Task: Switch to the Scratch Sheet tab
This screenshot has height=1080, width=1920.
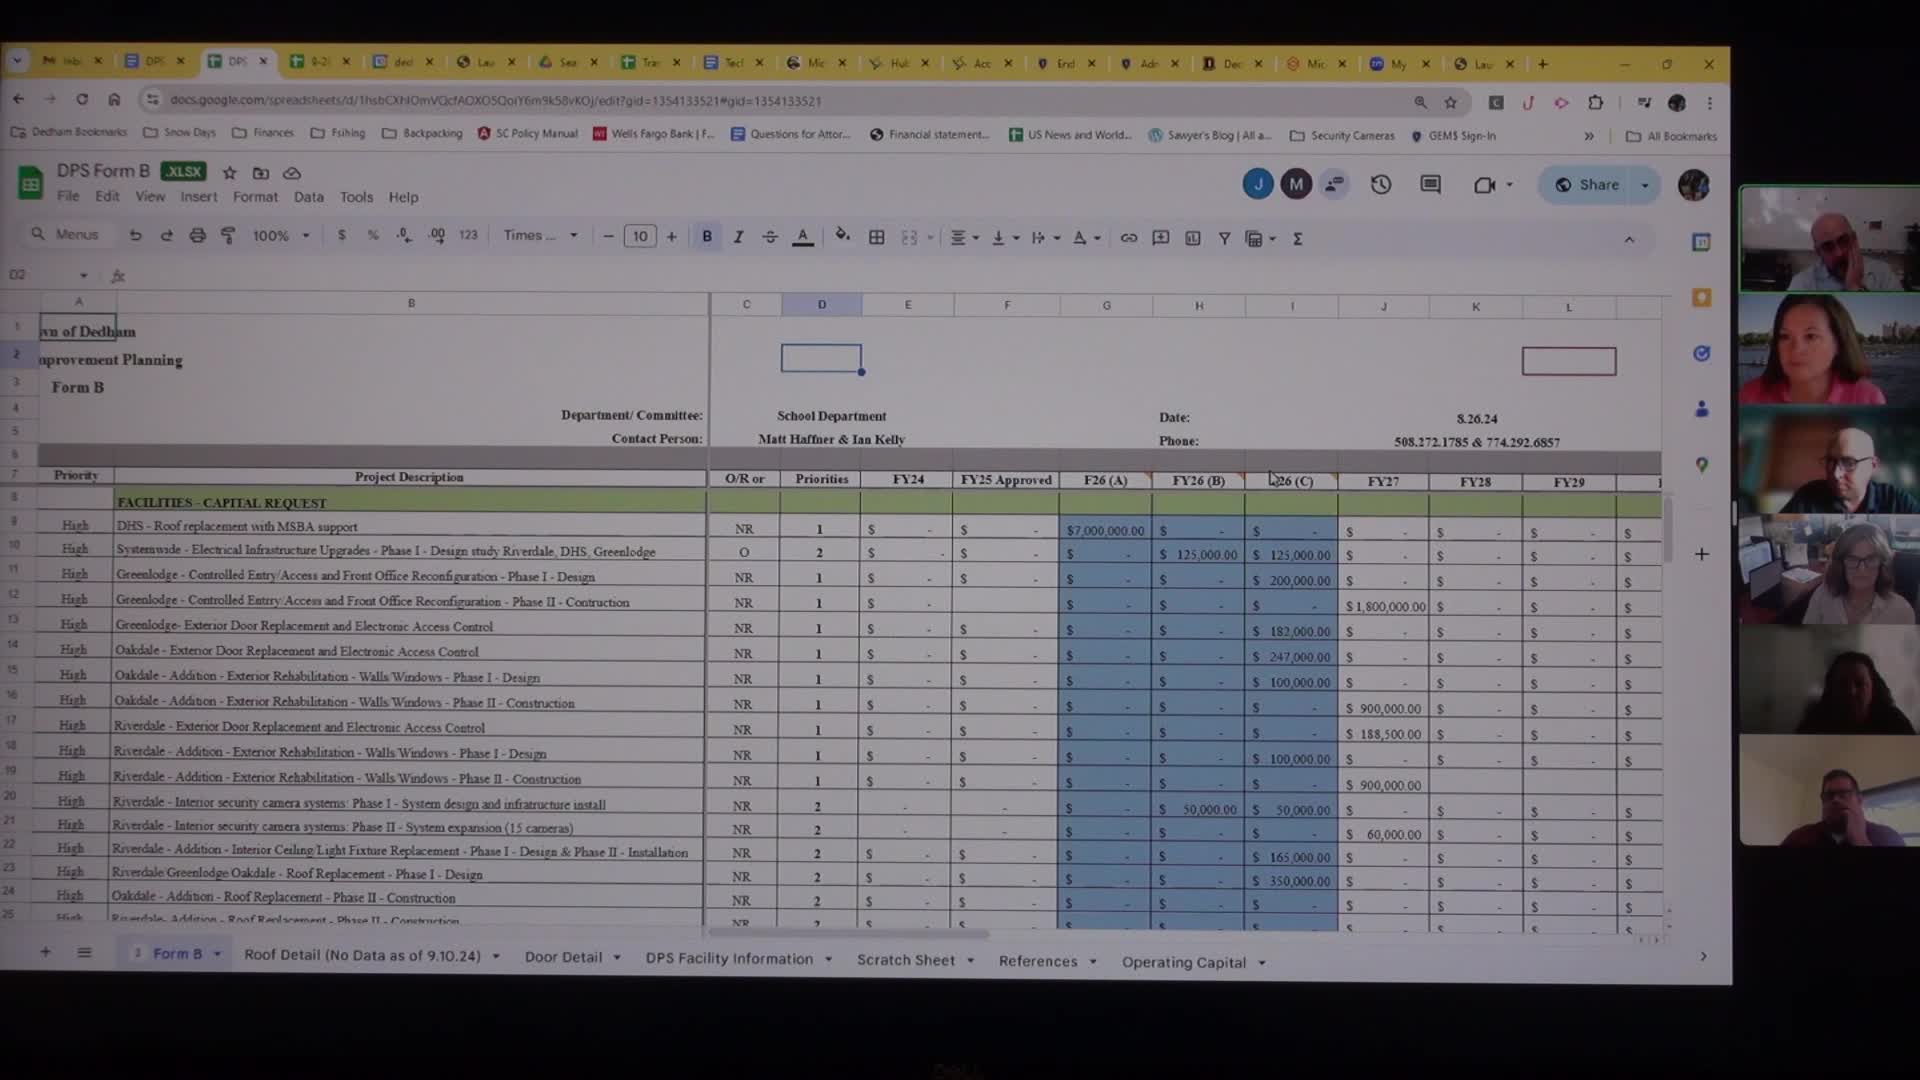Action: tap(905, 960)
